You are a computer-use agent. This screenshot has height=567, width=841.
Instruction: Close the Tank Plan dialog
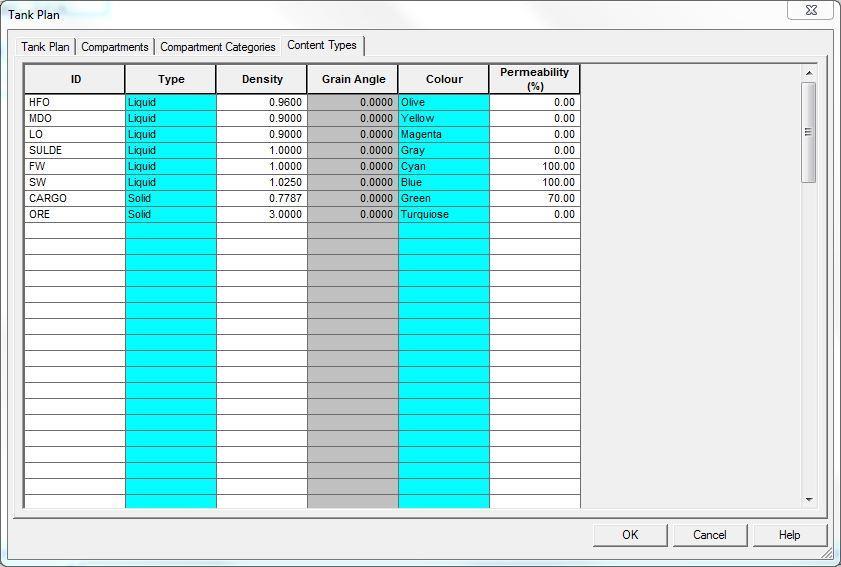point(810,10)
